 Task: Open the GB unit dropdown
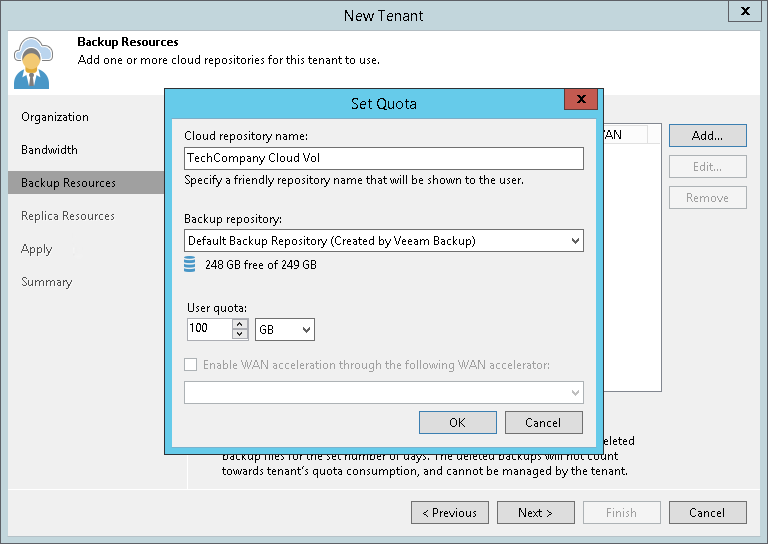coord(285,330)
